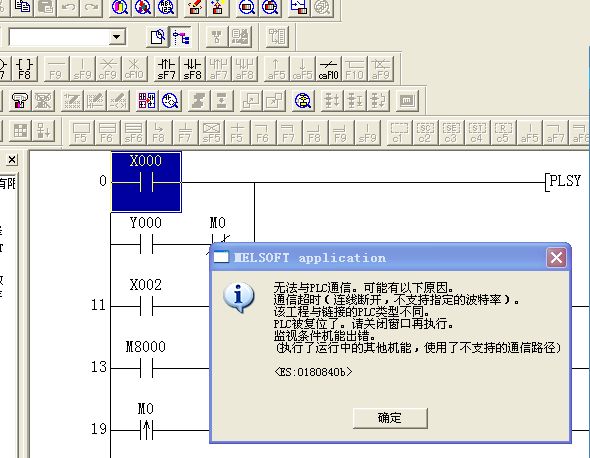Toggle the project data list tree button
This screenshot has width=590, height=458.
click(181, 37)
